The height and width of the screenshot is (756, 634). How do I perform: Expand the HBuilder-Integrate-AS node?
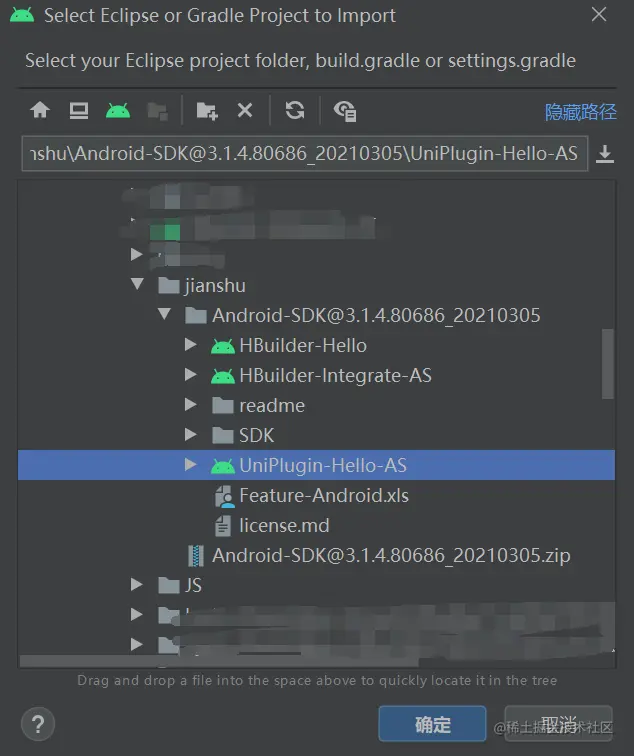pyautogui.click(x=191, y=375)
